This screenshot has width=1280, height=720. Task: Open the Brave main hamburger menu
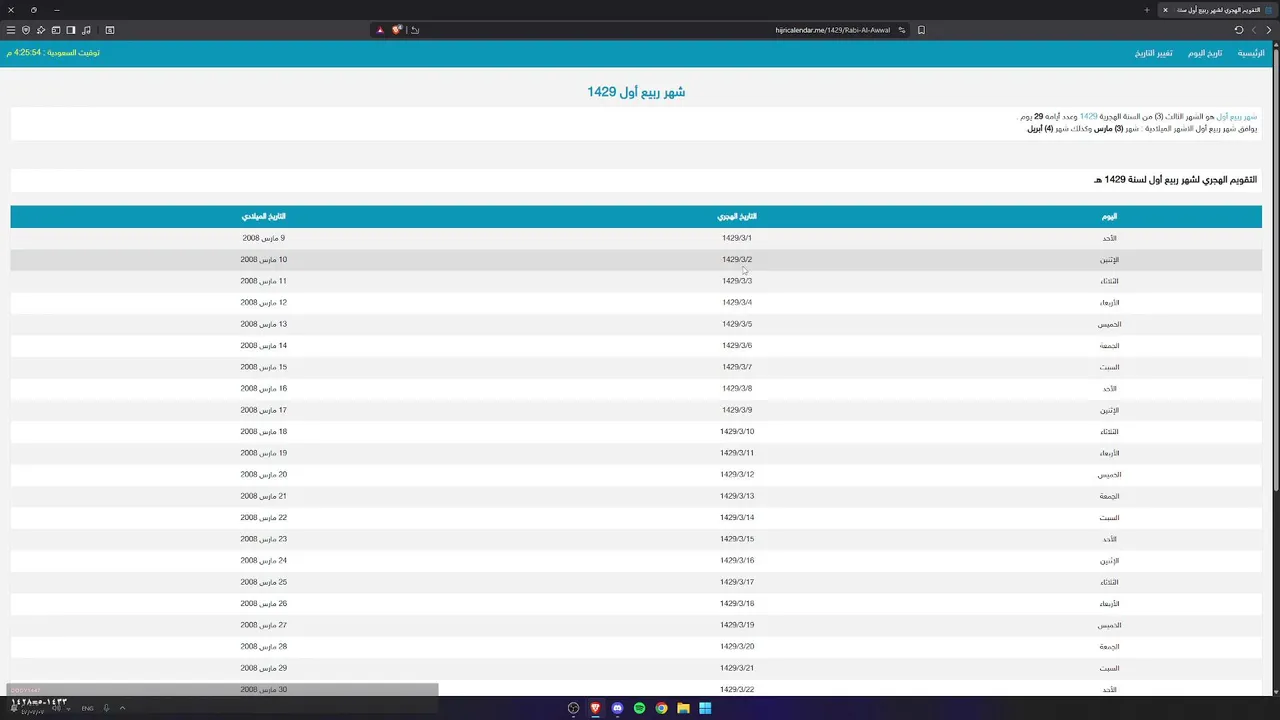[x=11, y=30]
